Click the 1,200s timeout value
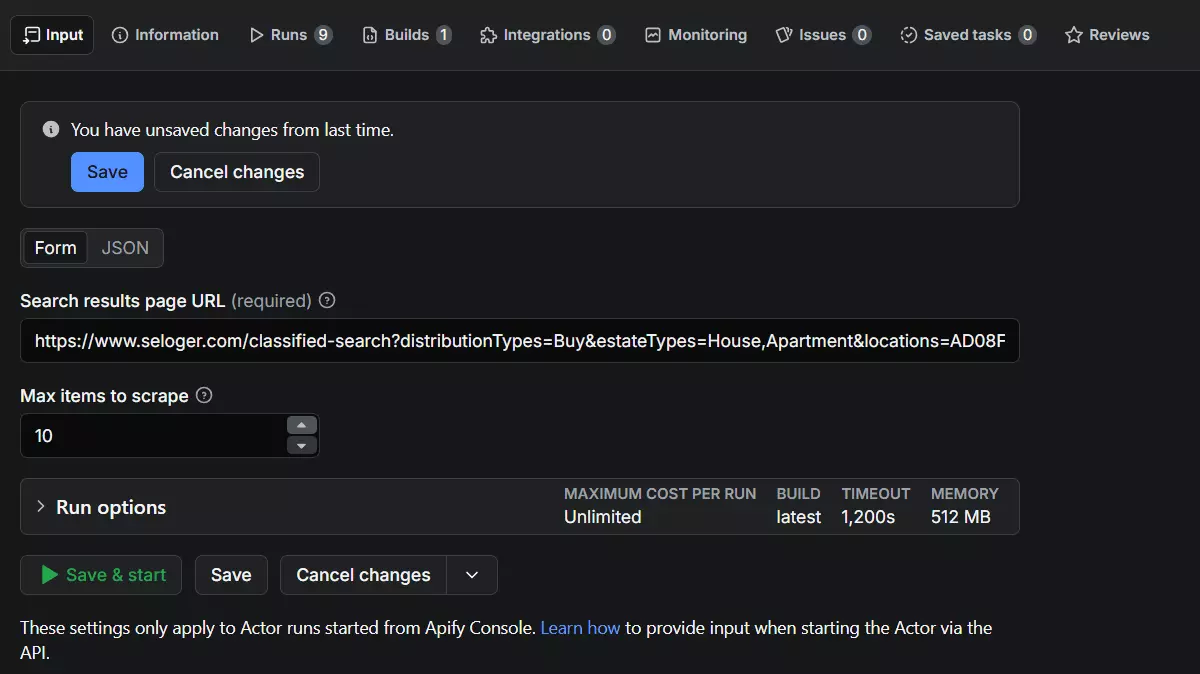Viewport: 1200px width, 674px height. pyautogui.click(x=868, y=517)
